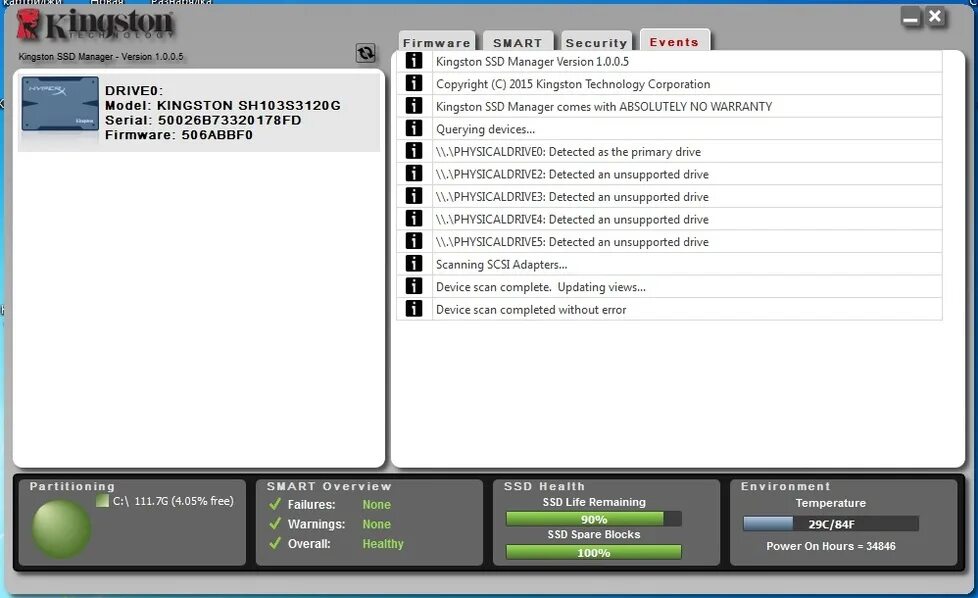Select the Events tab

pyautogui.click(x=674, y=41)
